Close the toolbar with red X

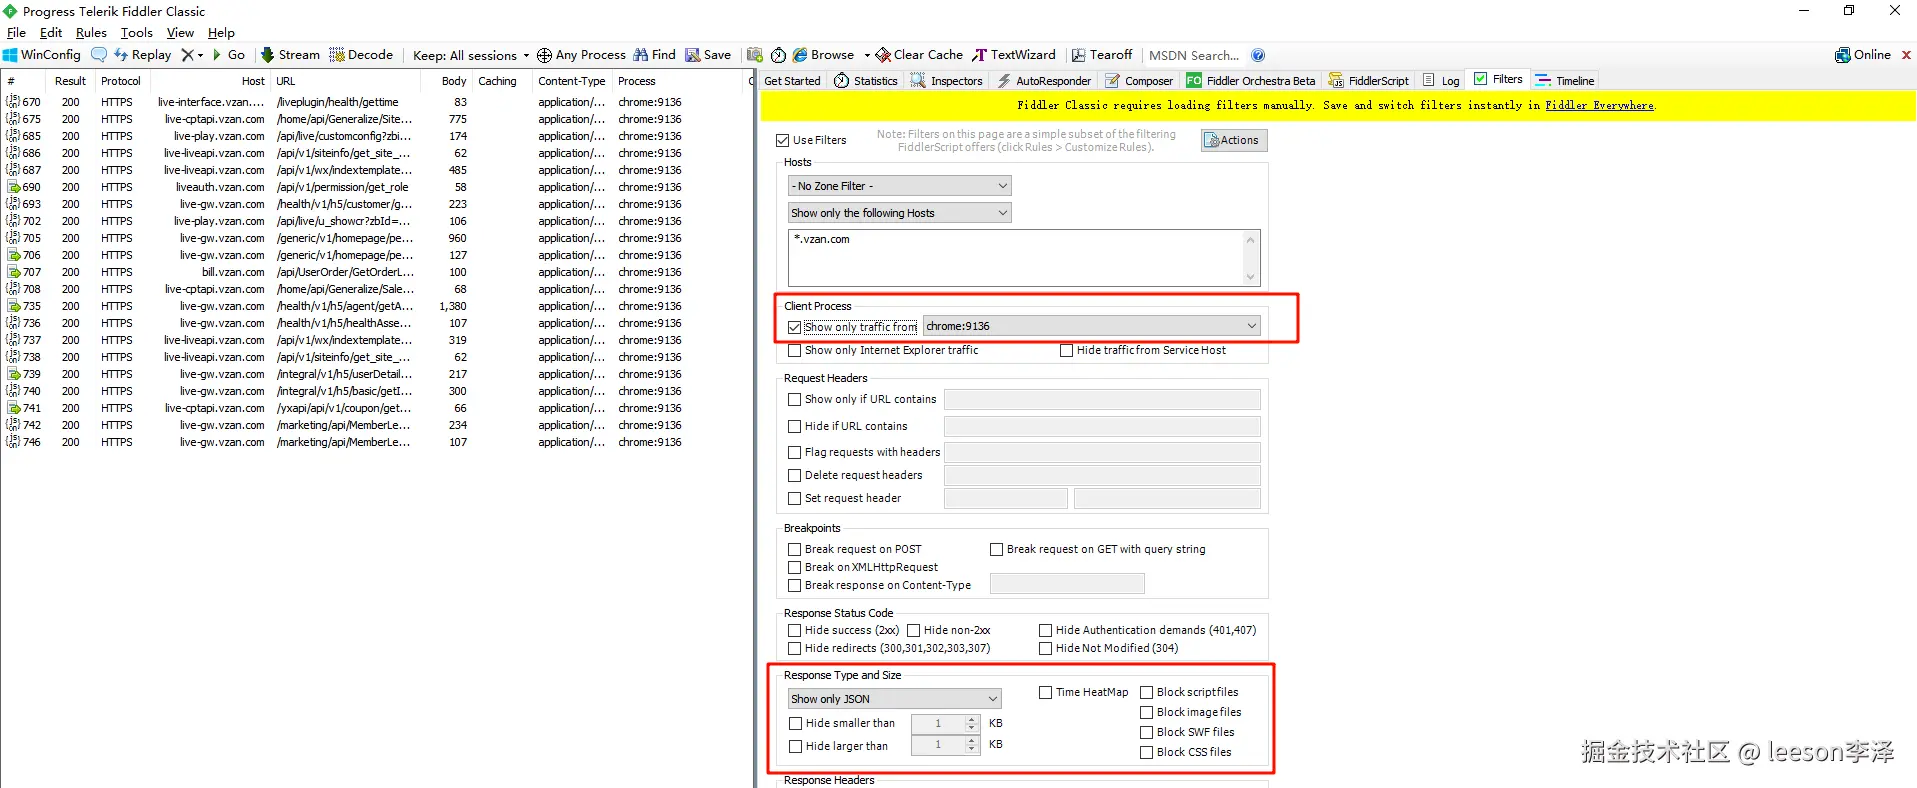[1906, 55]
